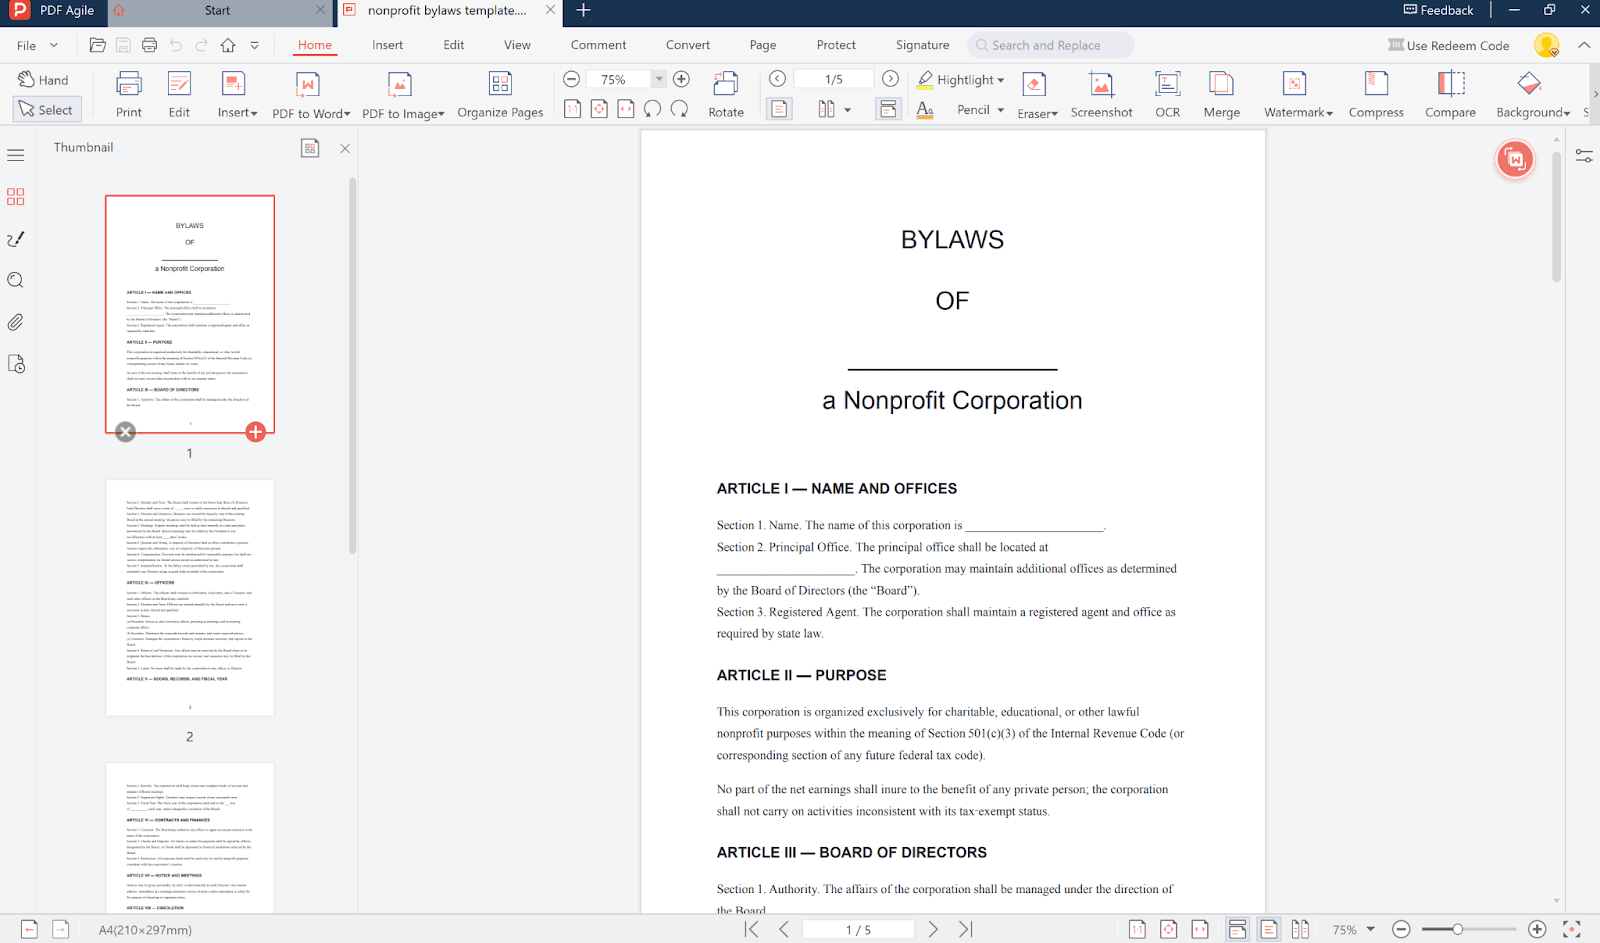Switch to Hand tool mode
Image resolution: width=1600 pixels, height=943 pixels.
coord(44,80)
